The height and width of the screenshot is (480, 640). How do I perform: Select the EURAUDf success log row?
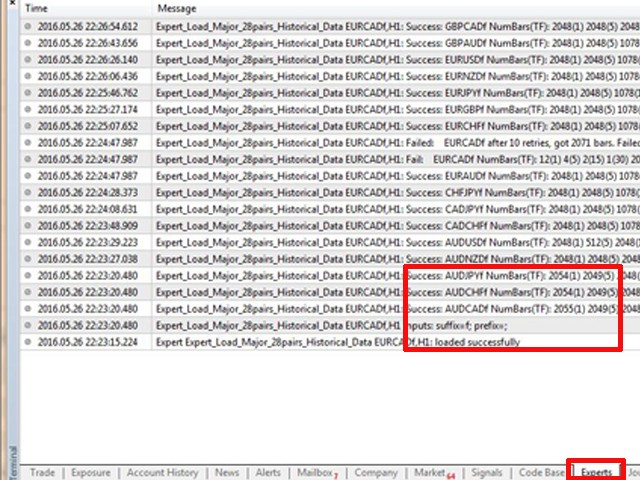coord(330,176)
